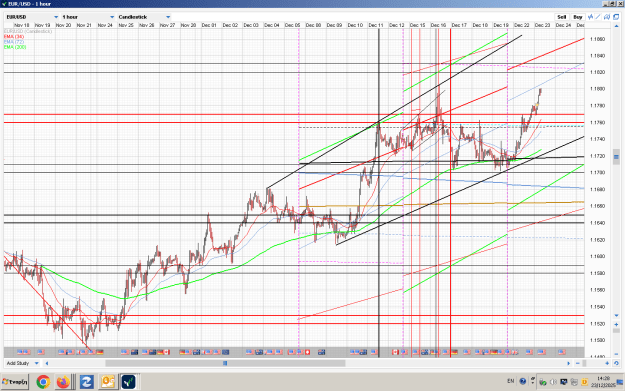The width and height of the screenshot is (625, 391).
Task: Click the chart tools icon beside the line tool
Action: tap(607, 17)
